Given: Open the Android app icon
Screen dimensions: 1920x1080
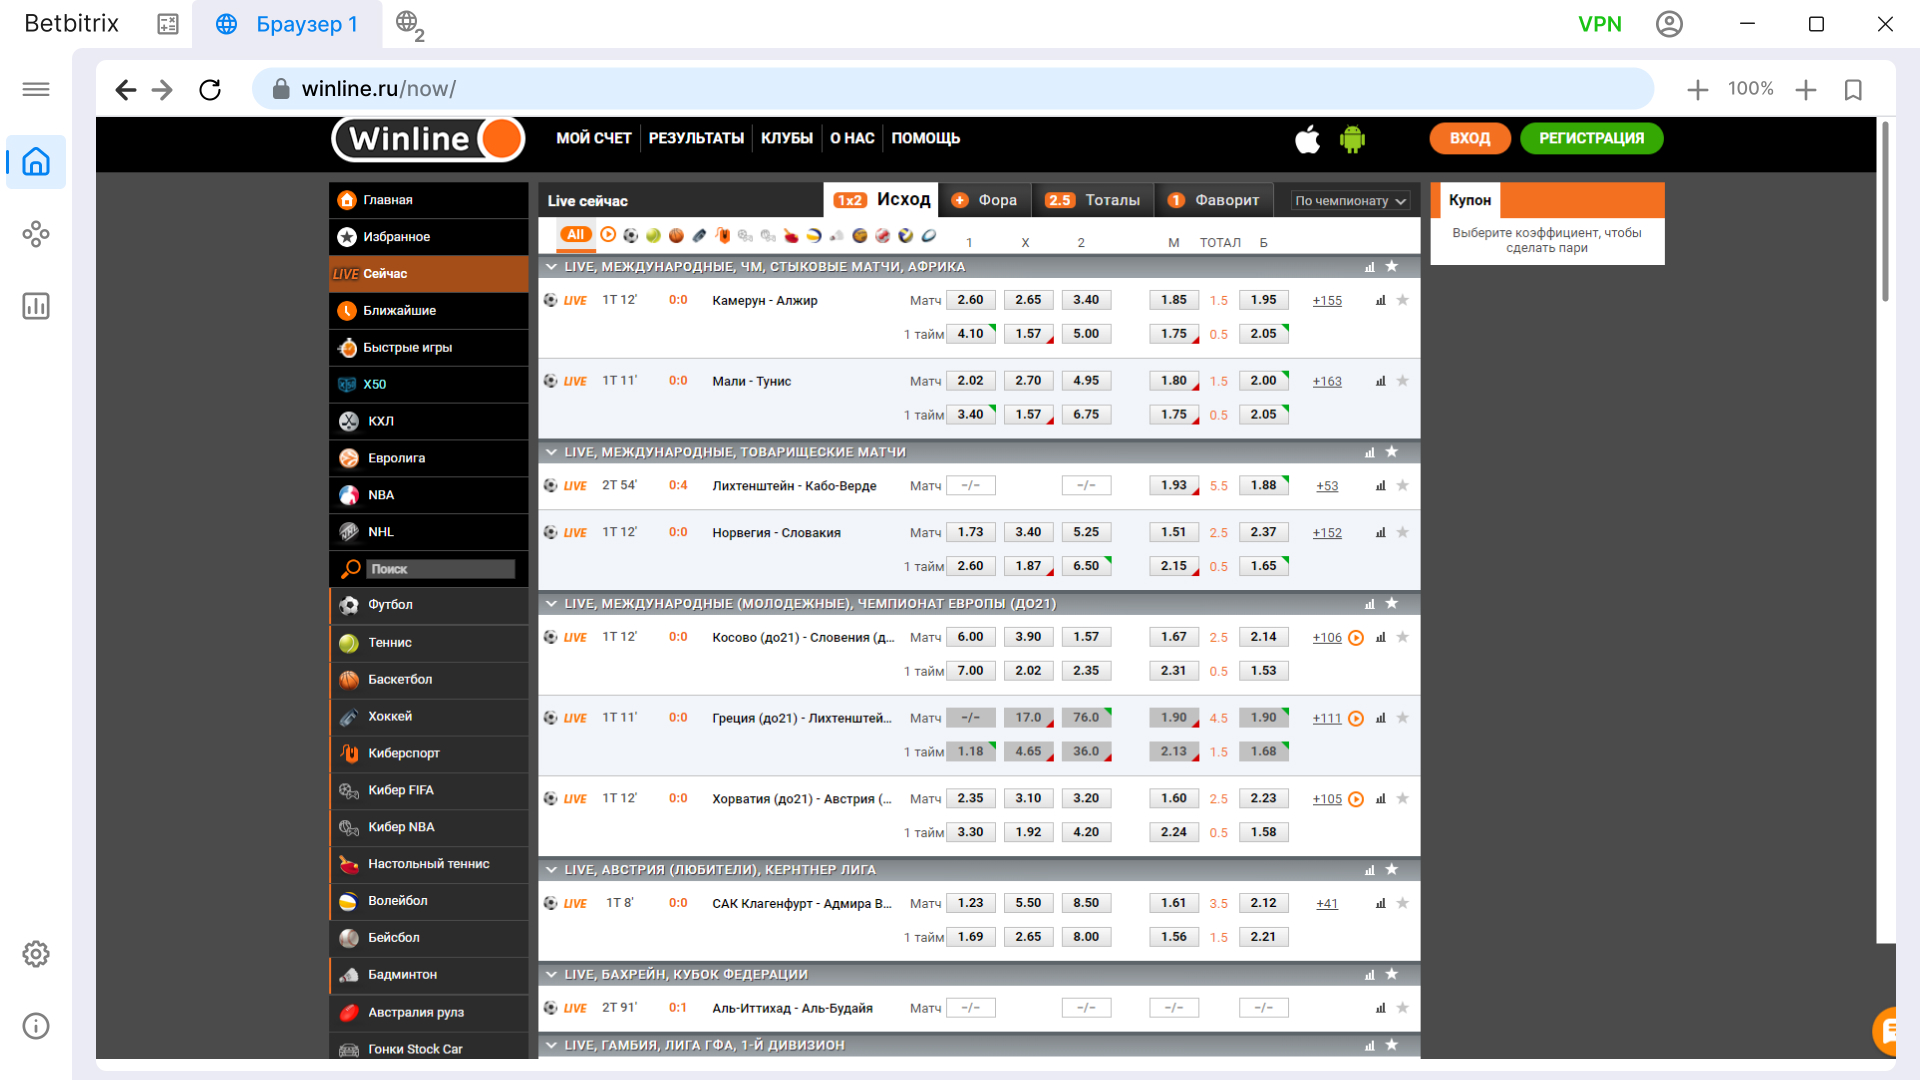Looking at the screenshot, I should click(1352, 139).
